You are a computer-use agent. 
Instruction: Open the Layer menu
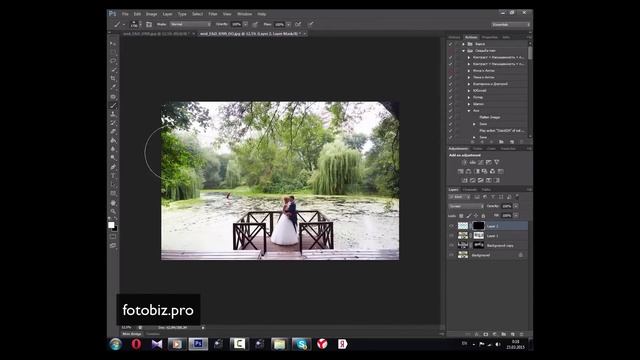point(167,14)
